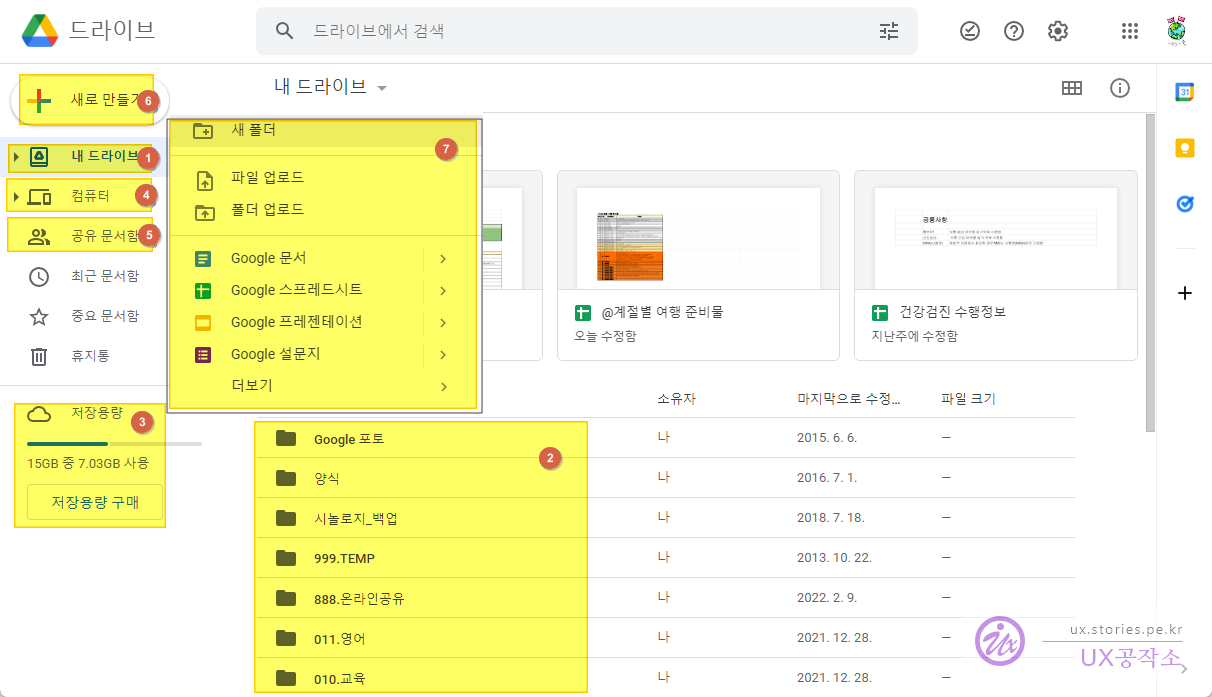Click the cloud icon for 저장용량
This screenshot has width=1212, height=697.
pos(39,414)
